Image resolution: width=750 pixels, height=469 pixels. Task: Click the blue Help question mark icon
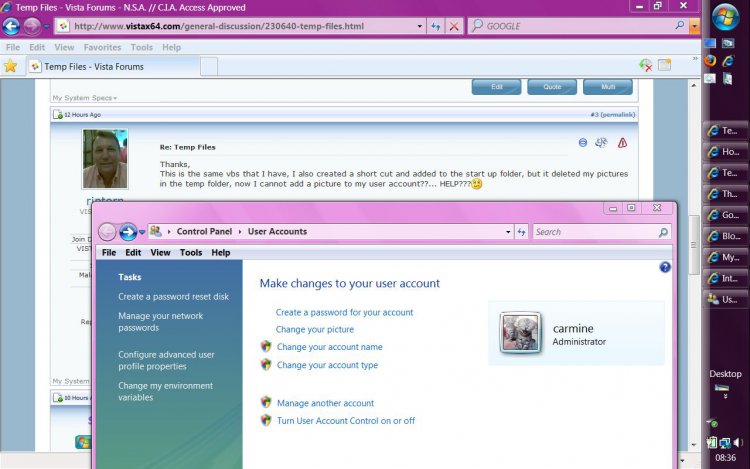(665, 267)
